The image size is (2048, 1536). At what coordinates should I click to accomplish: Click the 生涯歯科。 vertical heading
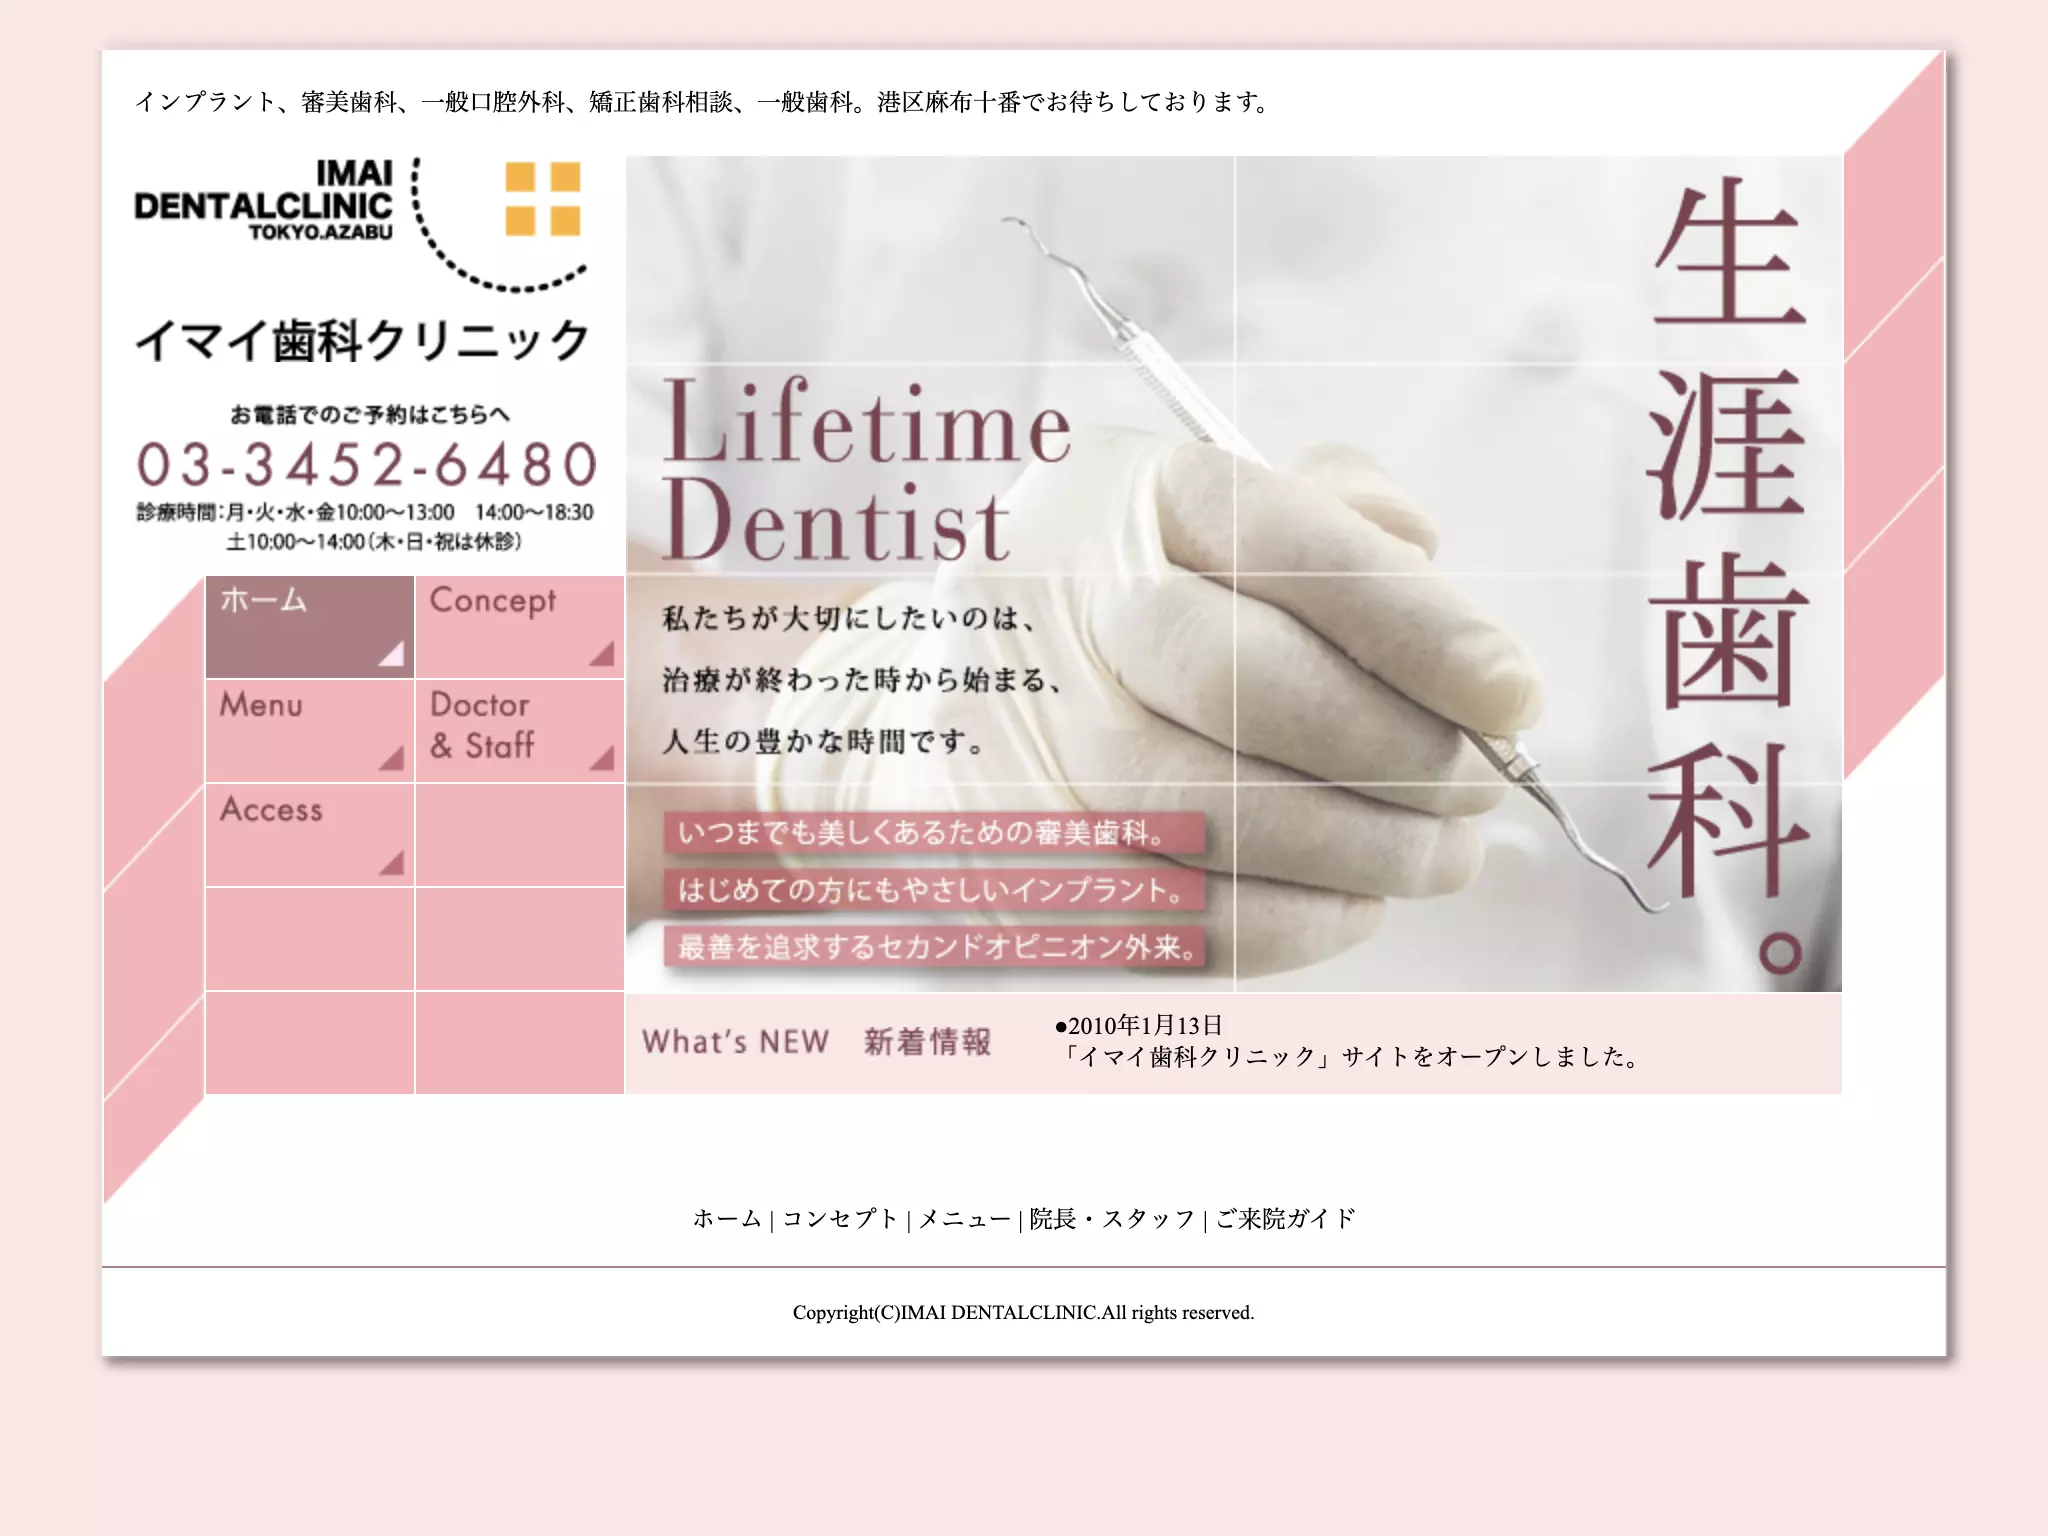1728,574
